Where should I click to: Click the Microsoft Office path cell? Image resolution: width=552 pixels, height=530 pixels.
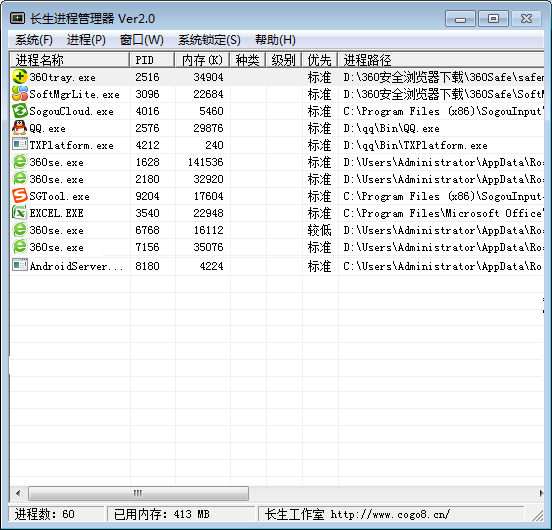443,213
